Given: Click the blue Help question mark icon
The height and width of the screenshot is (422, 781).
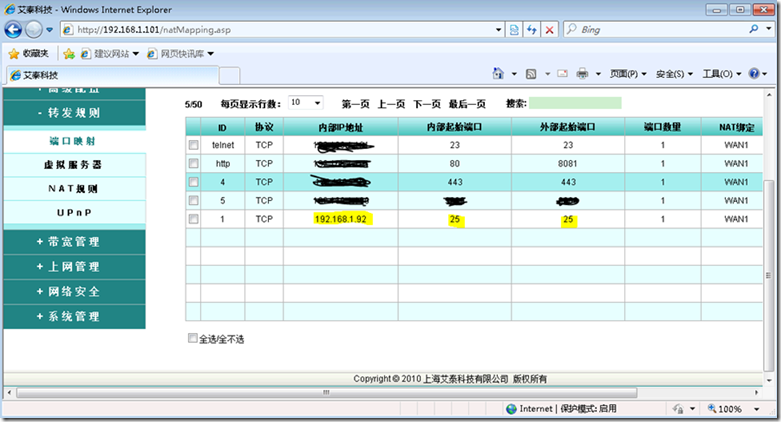Looking at the screenshot, I should click(x=754, y=74).
